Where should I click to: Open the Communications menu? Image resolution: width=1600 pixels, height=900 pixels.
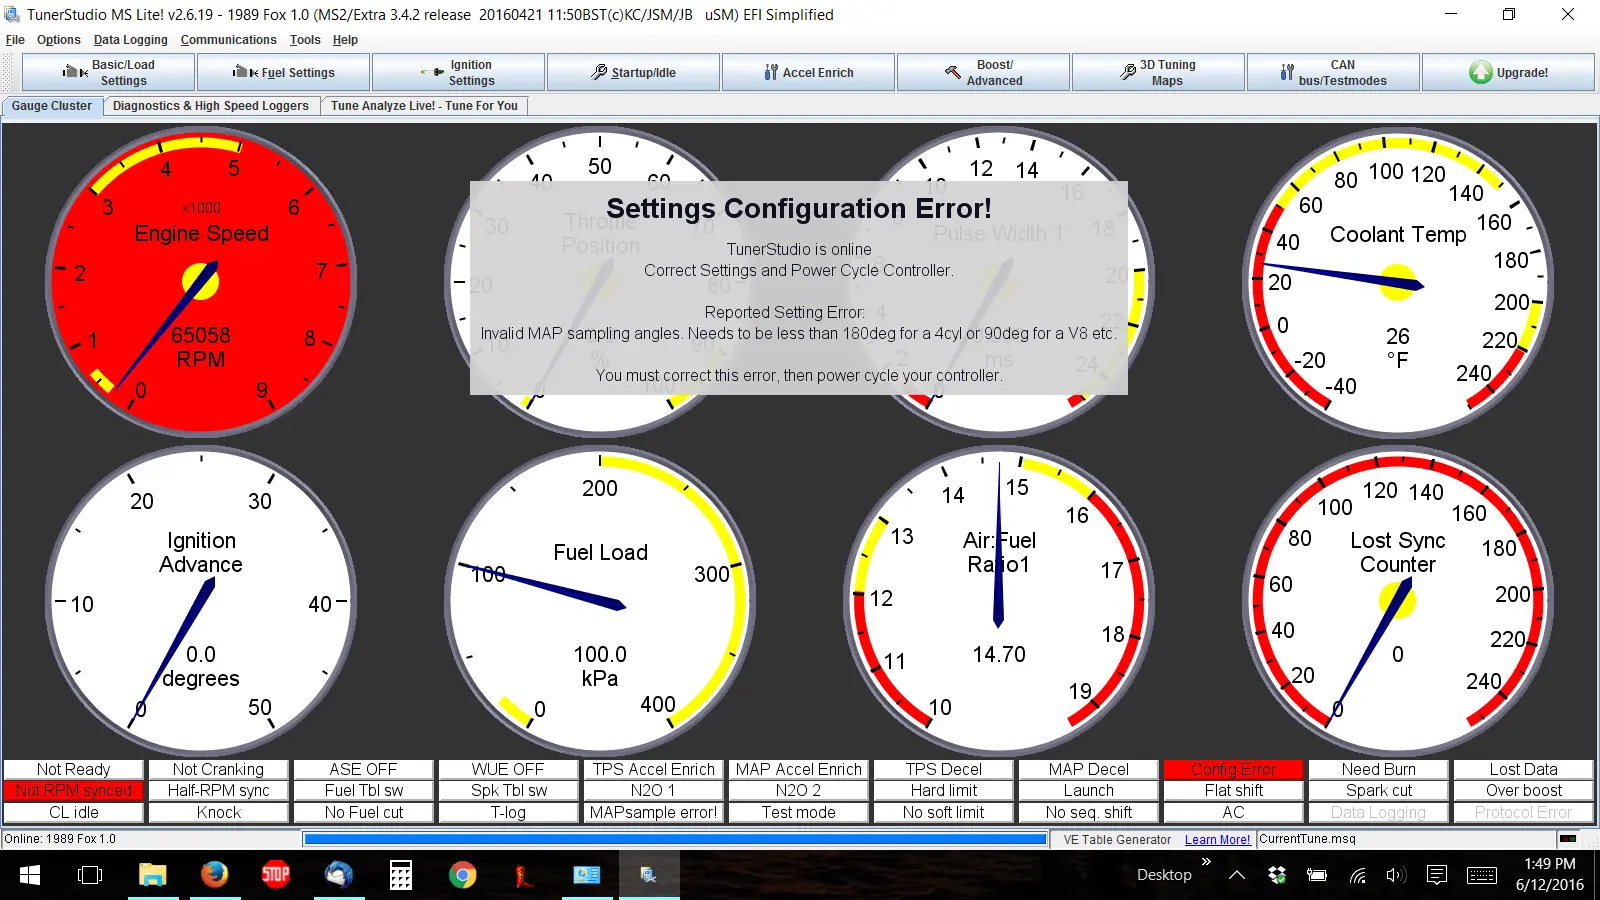(x=229, y=40)
